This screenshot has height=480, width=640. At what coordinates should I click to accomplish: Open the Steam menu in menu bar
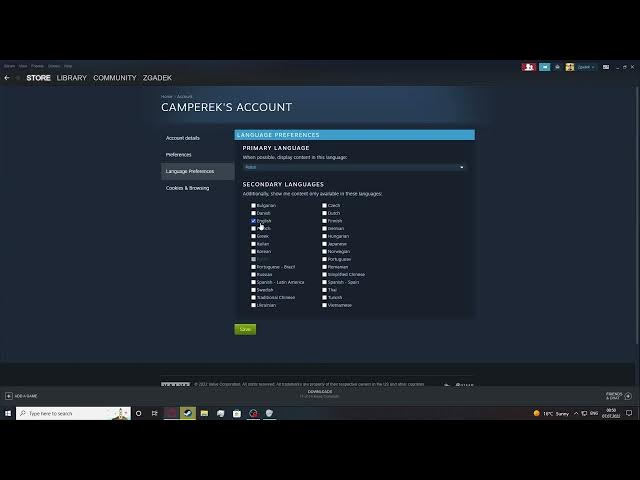[x=9, y=66]
